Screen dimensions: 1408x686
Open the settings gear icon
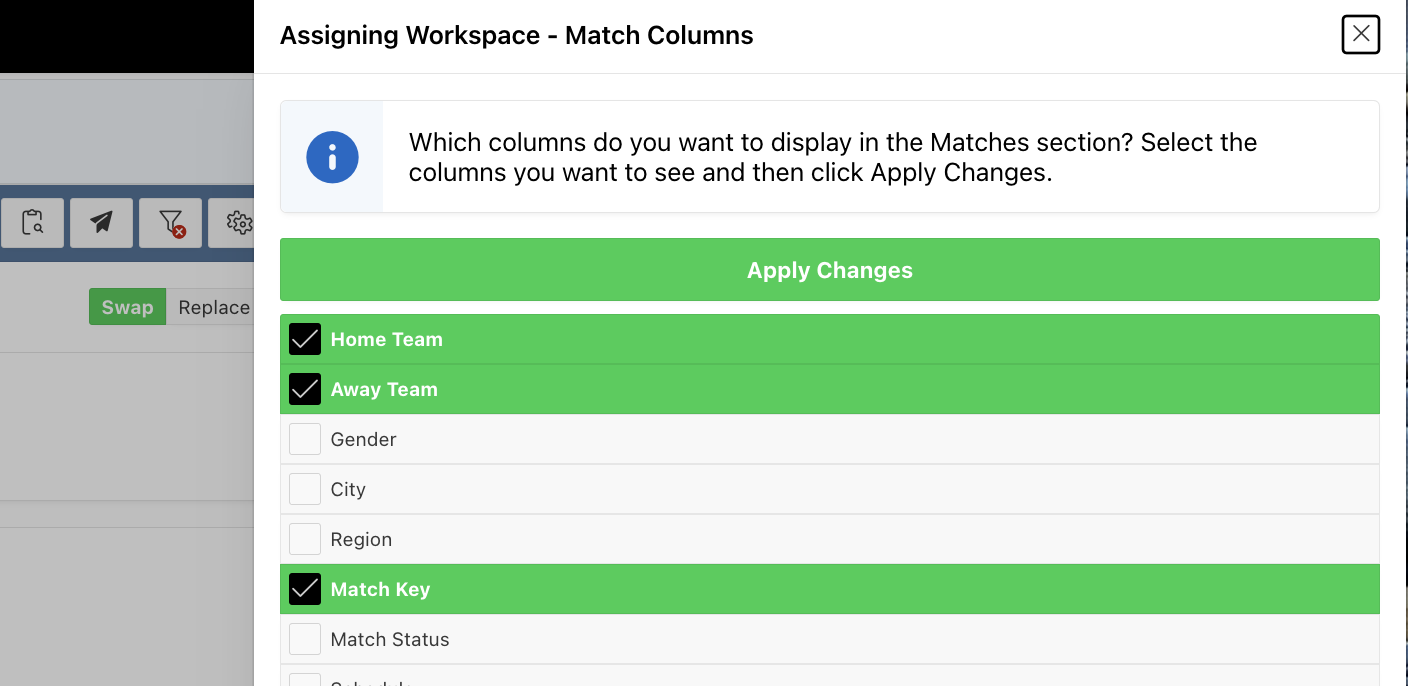[238, 222]
